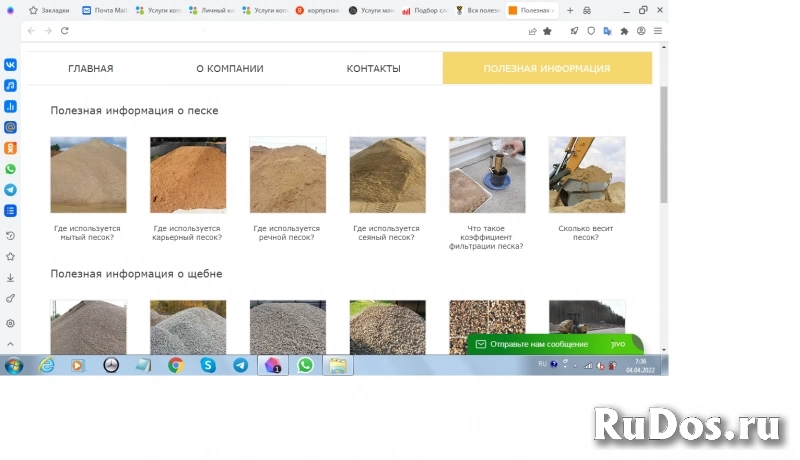
Task: Open sidebar settings gear
Action: click(10, 323)
